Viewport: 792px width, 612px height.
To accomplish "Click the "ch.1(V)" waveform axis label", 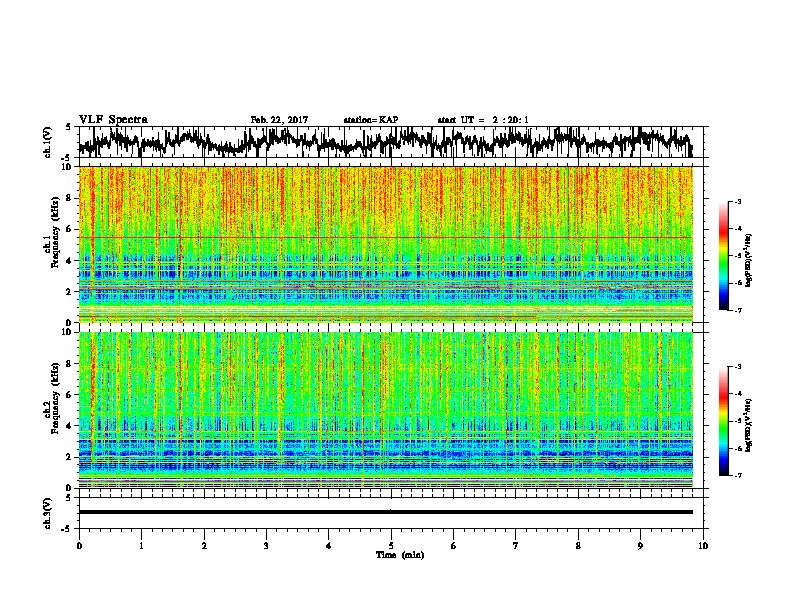I will click(48, 142).
